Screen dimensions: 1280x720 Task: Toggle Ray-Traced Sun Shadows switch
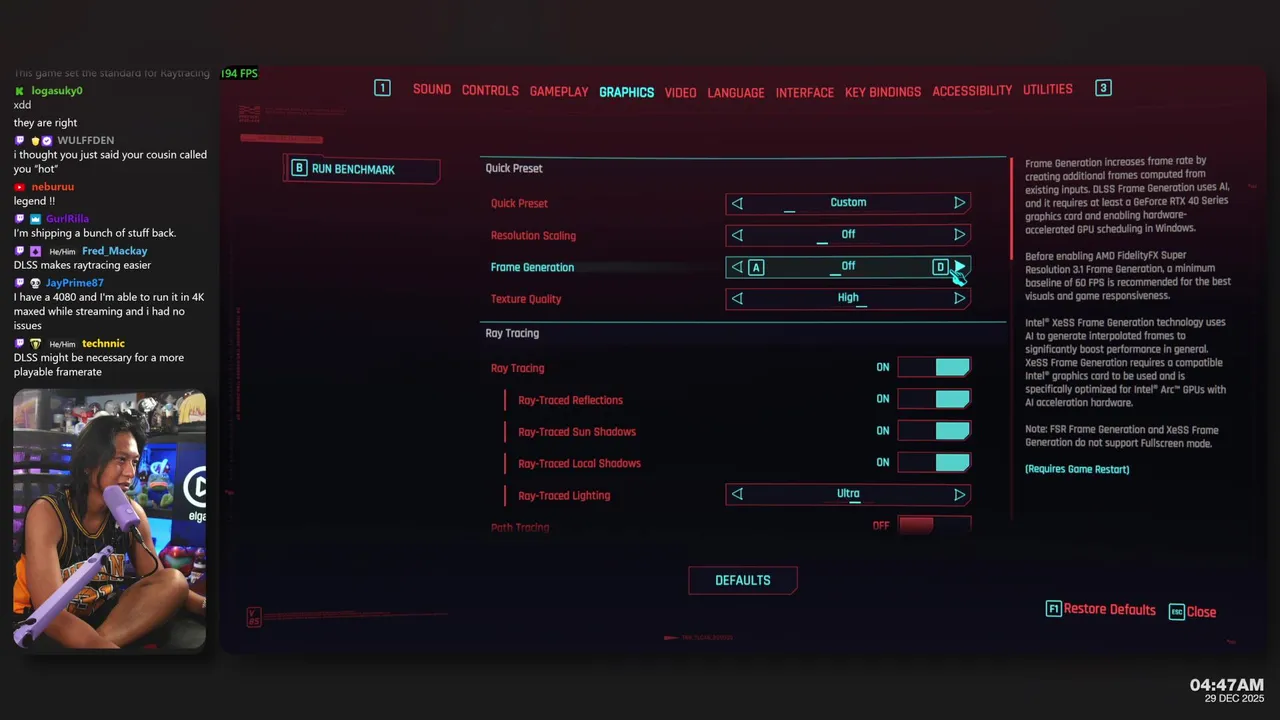(x=934, y=431)
